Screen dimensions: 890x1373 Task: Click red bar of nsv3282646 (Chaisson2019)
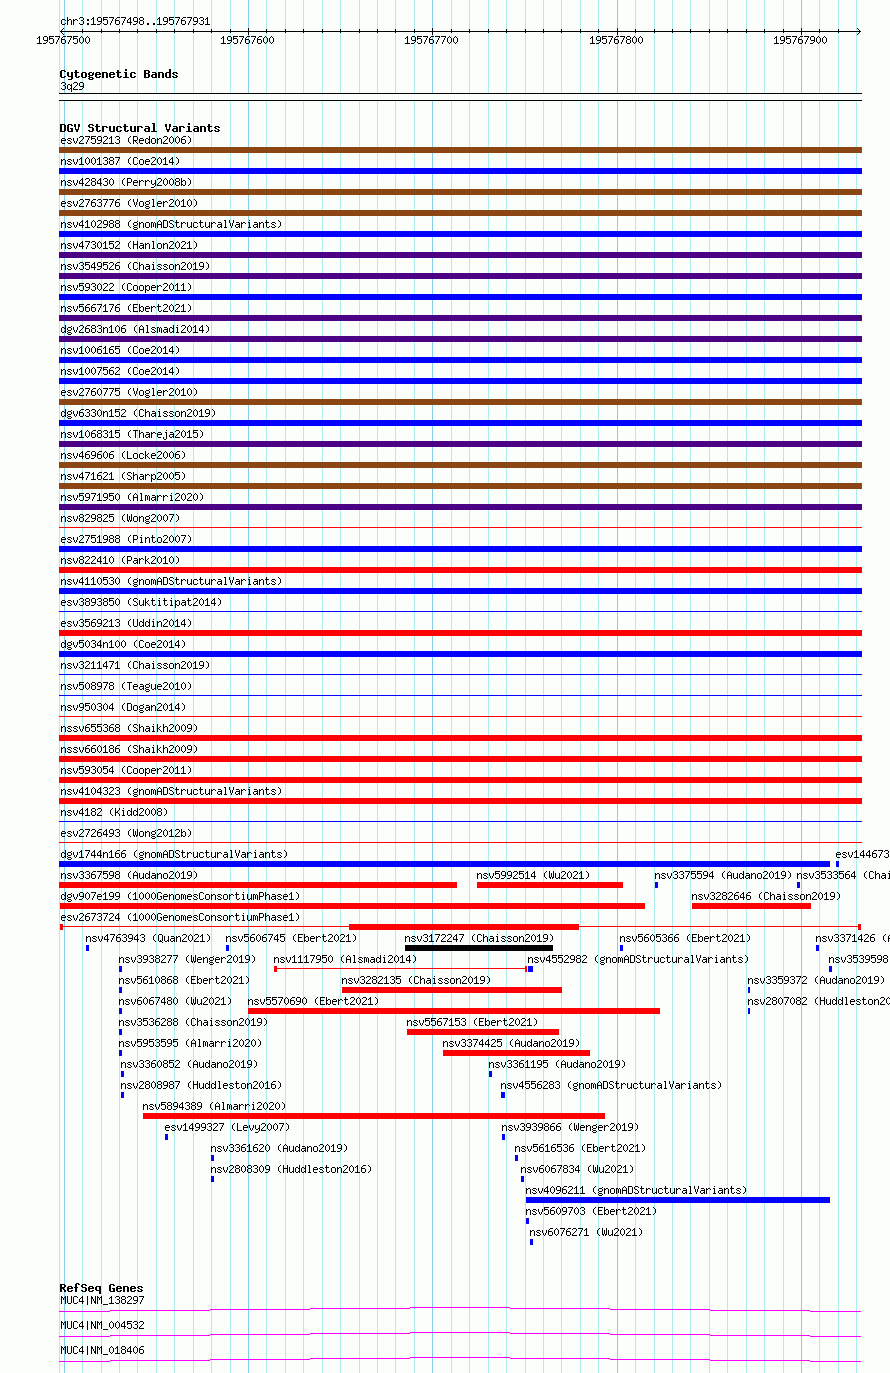click(x=751, y=906)
